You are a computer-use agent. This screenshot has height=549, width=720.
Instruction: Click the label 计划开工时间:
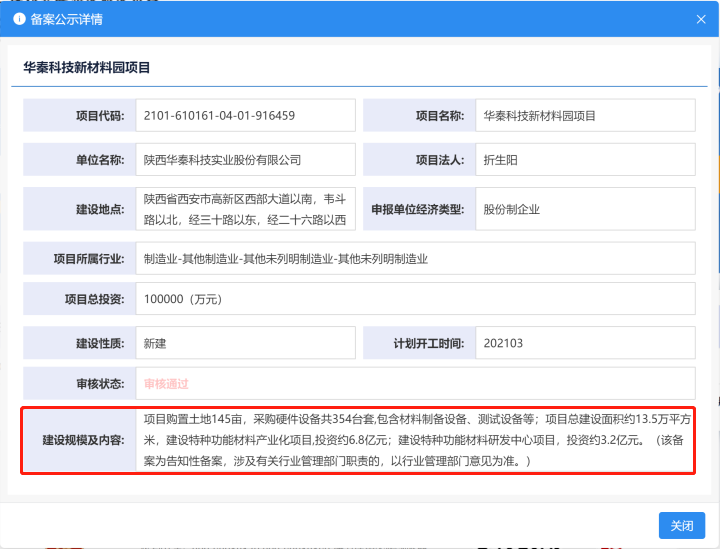click(429, 343)
